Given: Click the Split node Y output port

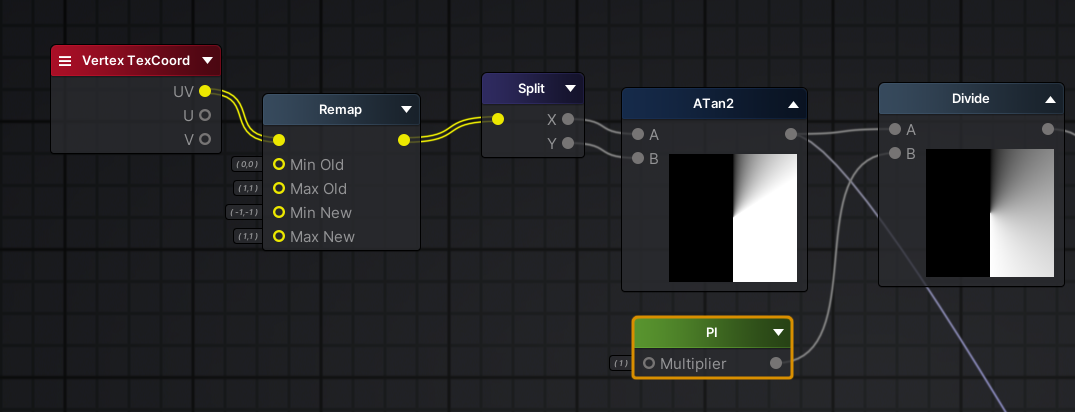Looking at the screenshot, I should (568, 143).
